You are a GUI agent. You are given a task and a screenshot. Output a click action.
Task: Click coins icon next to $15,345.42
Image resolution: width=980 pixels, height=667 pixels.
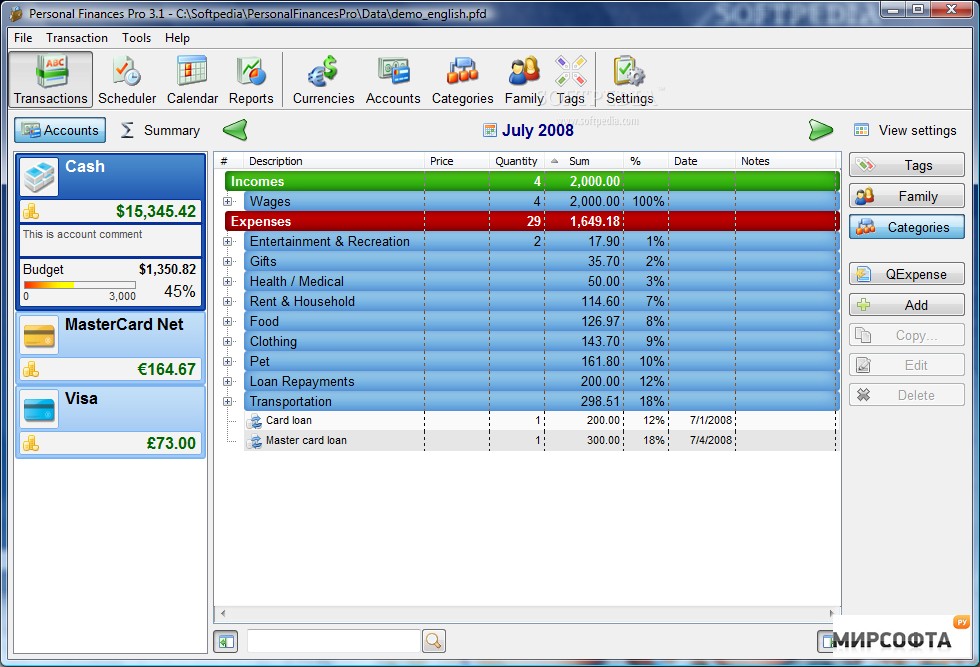[31, 211]
